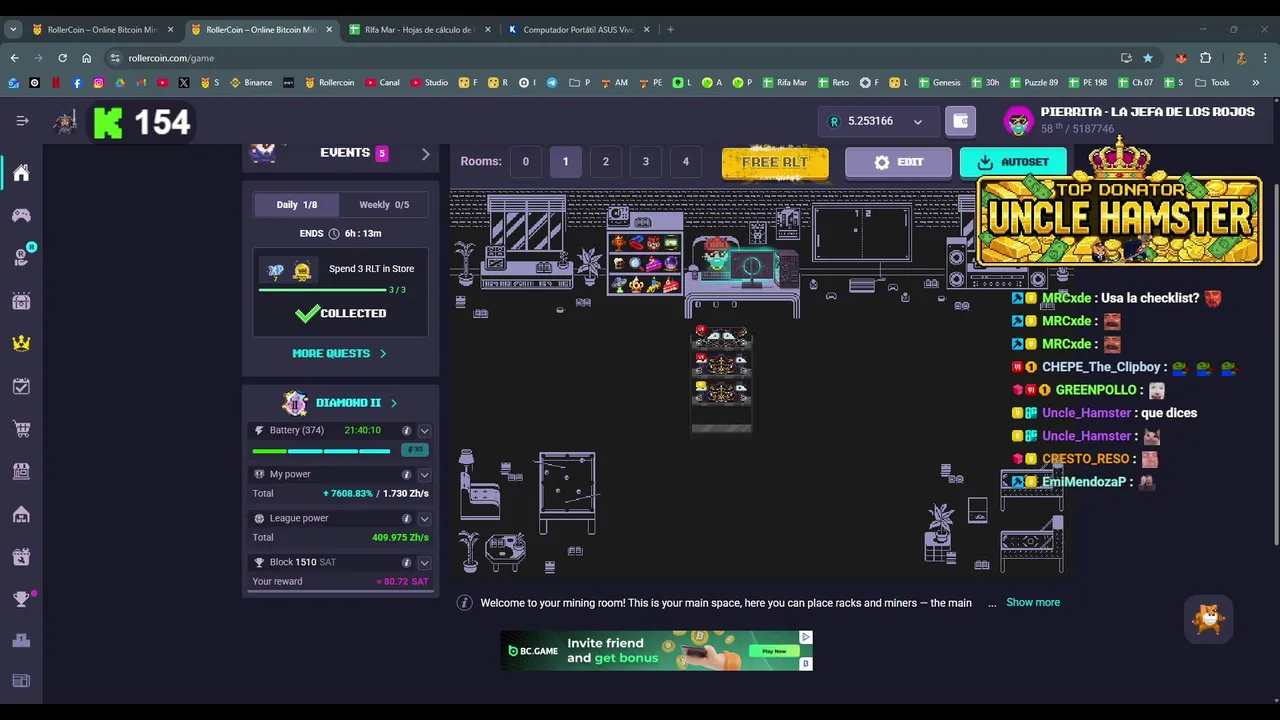Image resolution: width=1280 pixels, height=720 pixels.
Task: Switch to the Daily 1/8 quests tab
Action: click(x=296, y=205)
